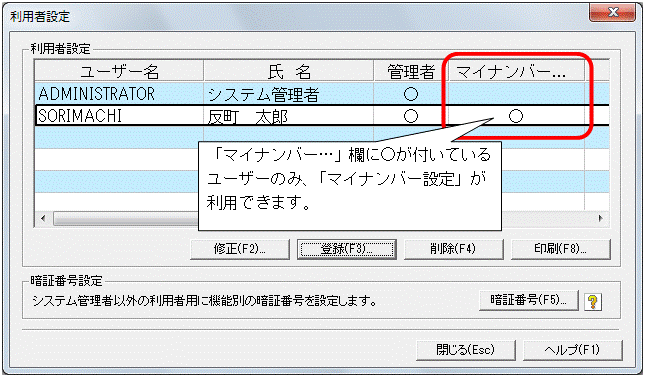Click the right arrow of horizontal scrollbar
645x377 pixels.
click(x=601, y=218)
